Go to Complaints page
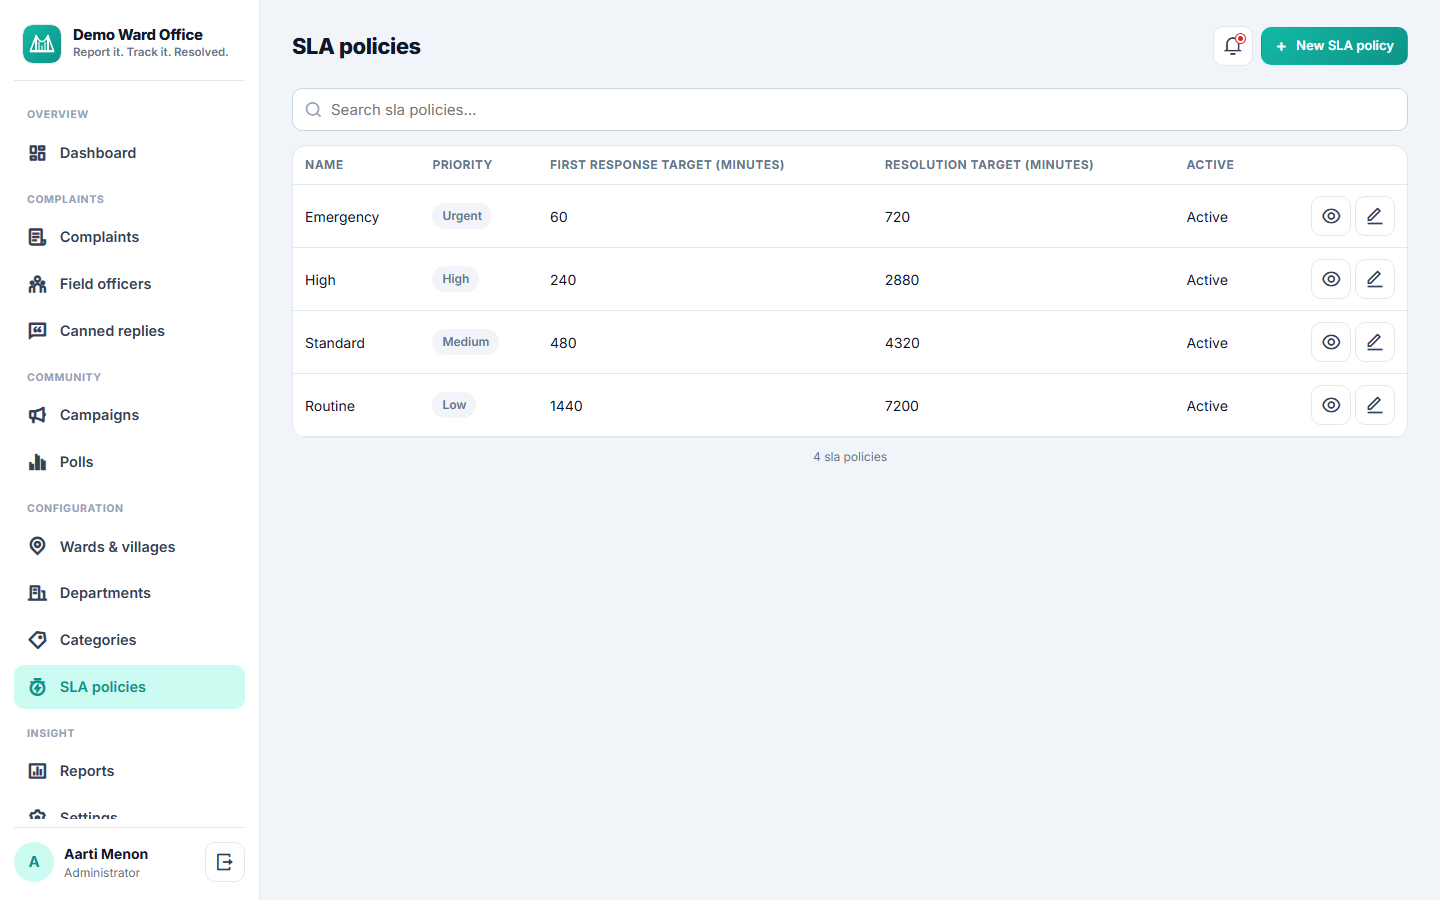The height and width of the screenshot is (900, 1440). tap(129, 237)
